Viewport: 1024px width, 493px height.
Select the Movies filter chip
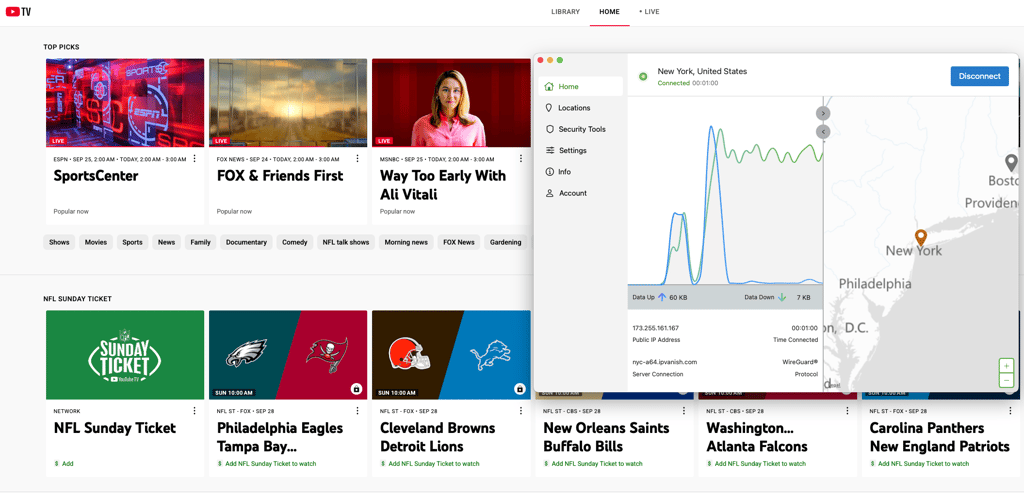pos(96,242)
